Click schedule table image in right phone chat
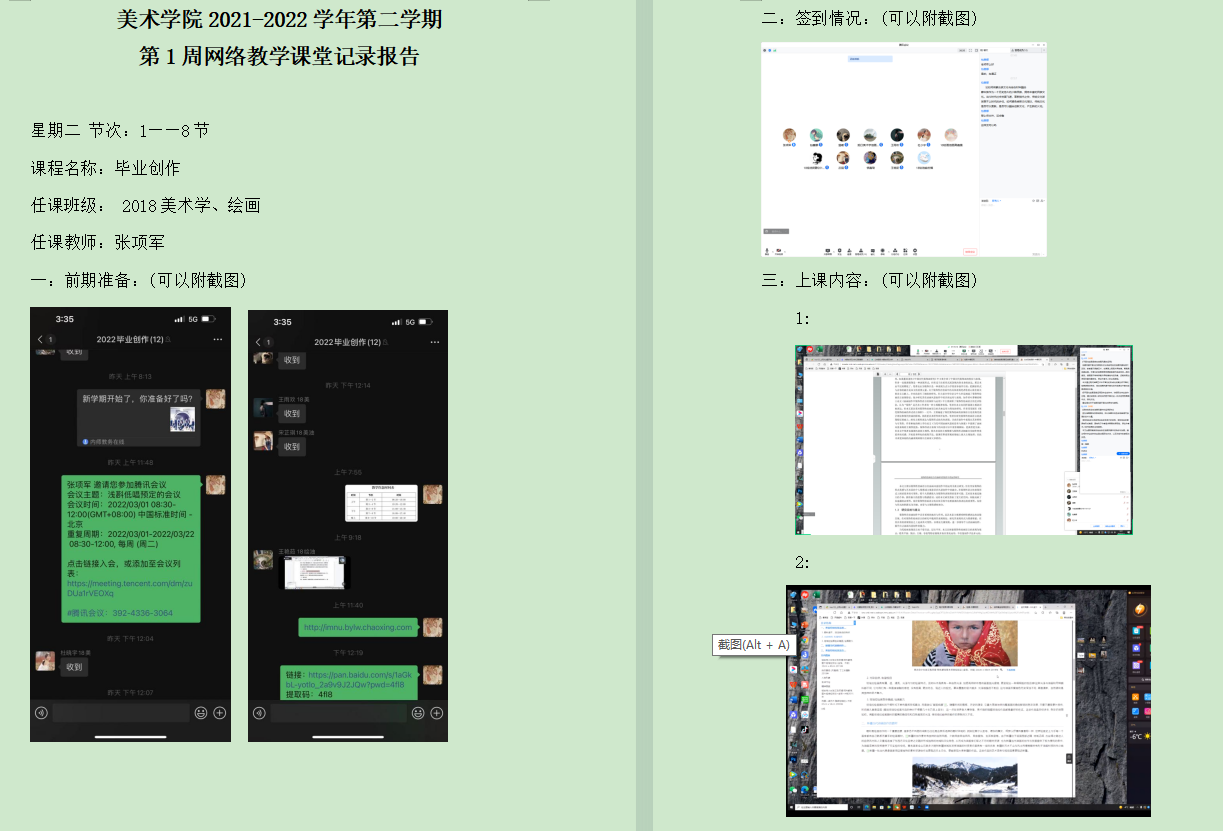The image size is (1223, 831). (x=380, y=503)
